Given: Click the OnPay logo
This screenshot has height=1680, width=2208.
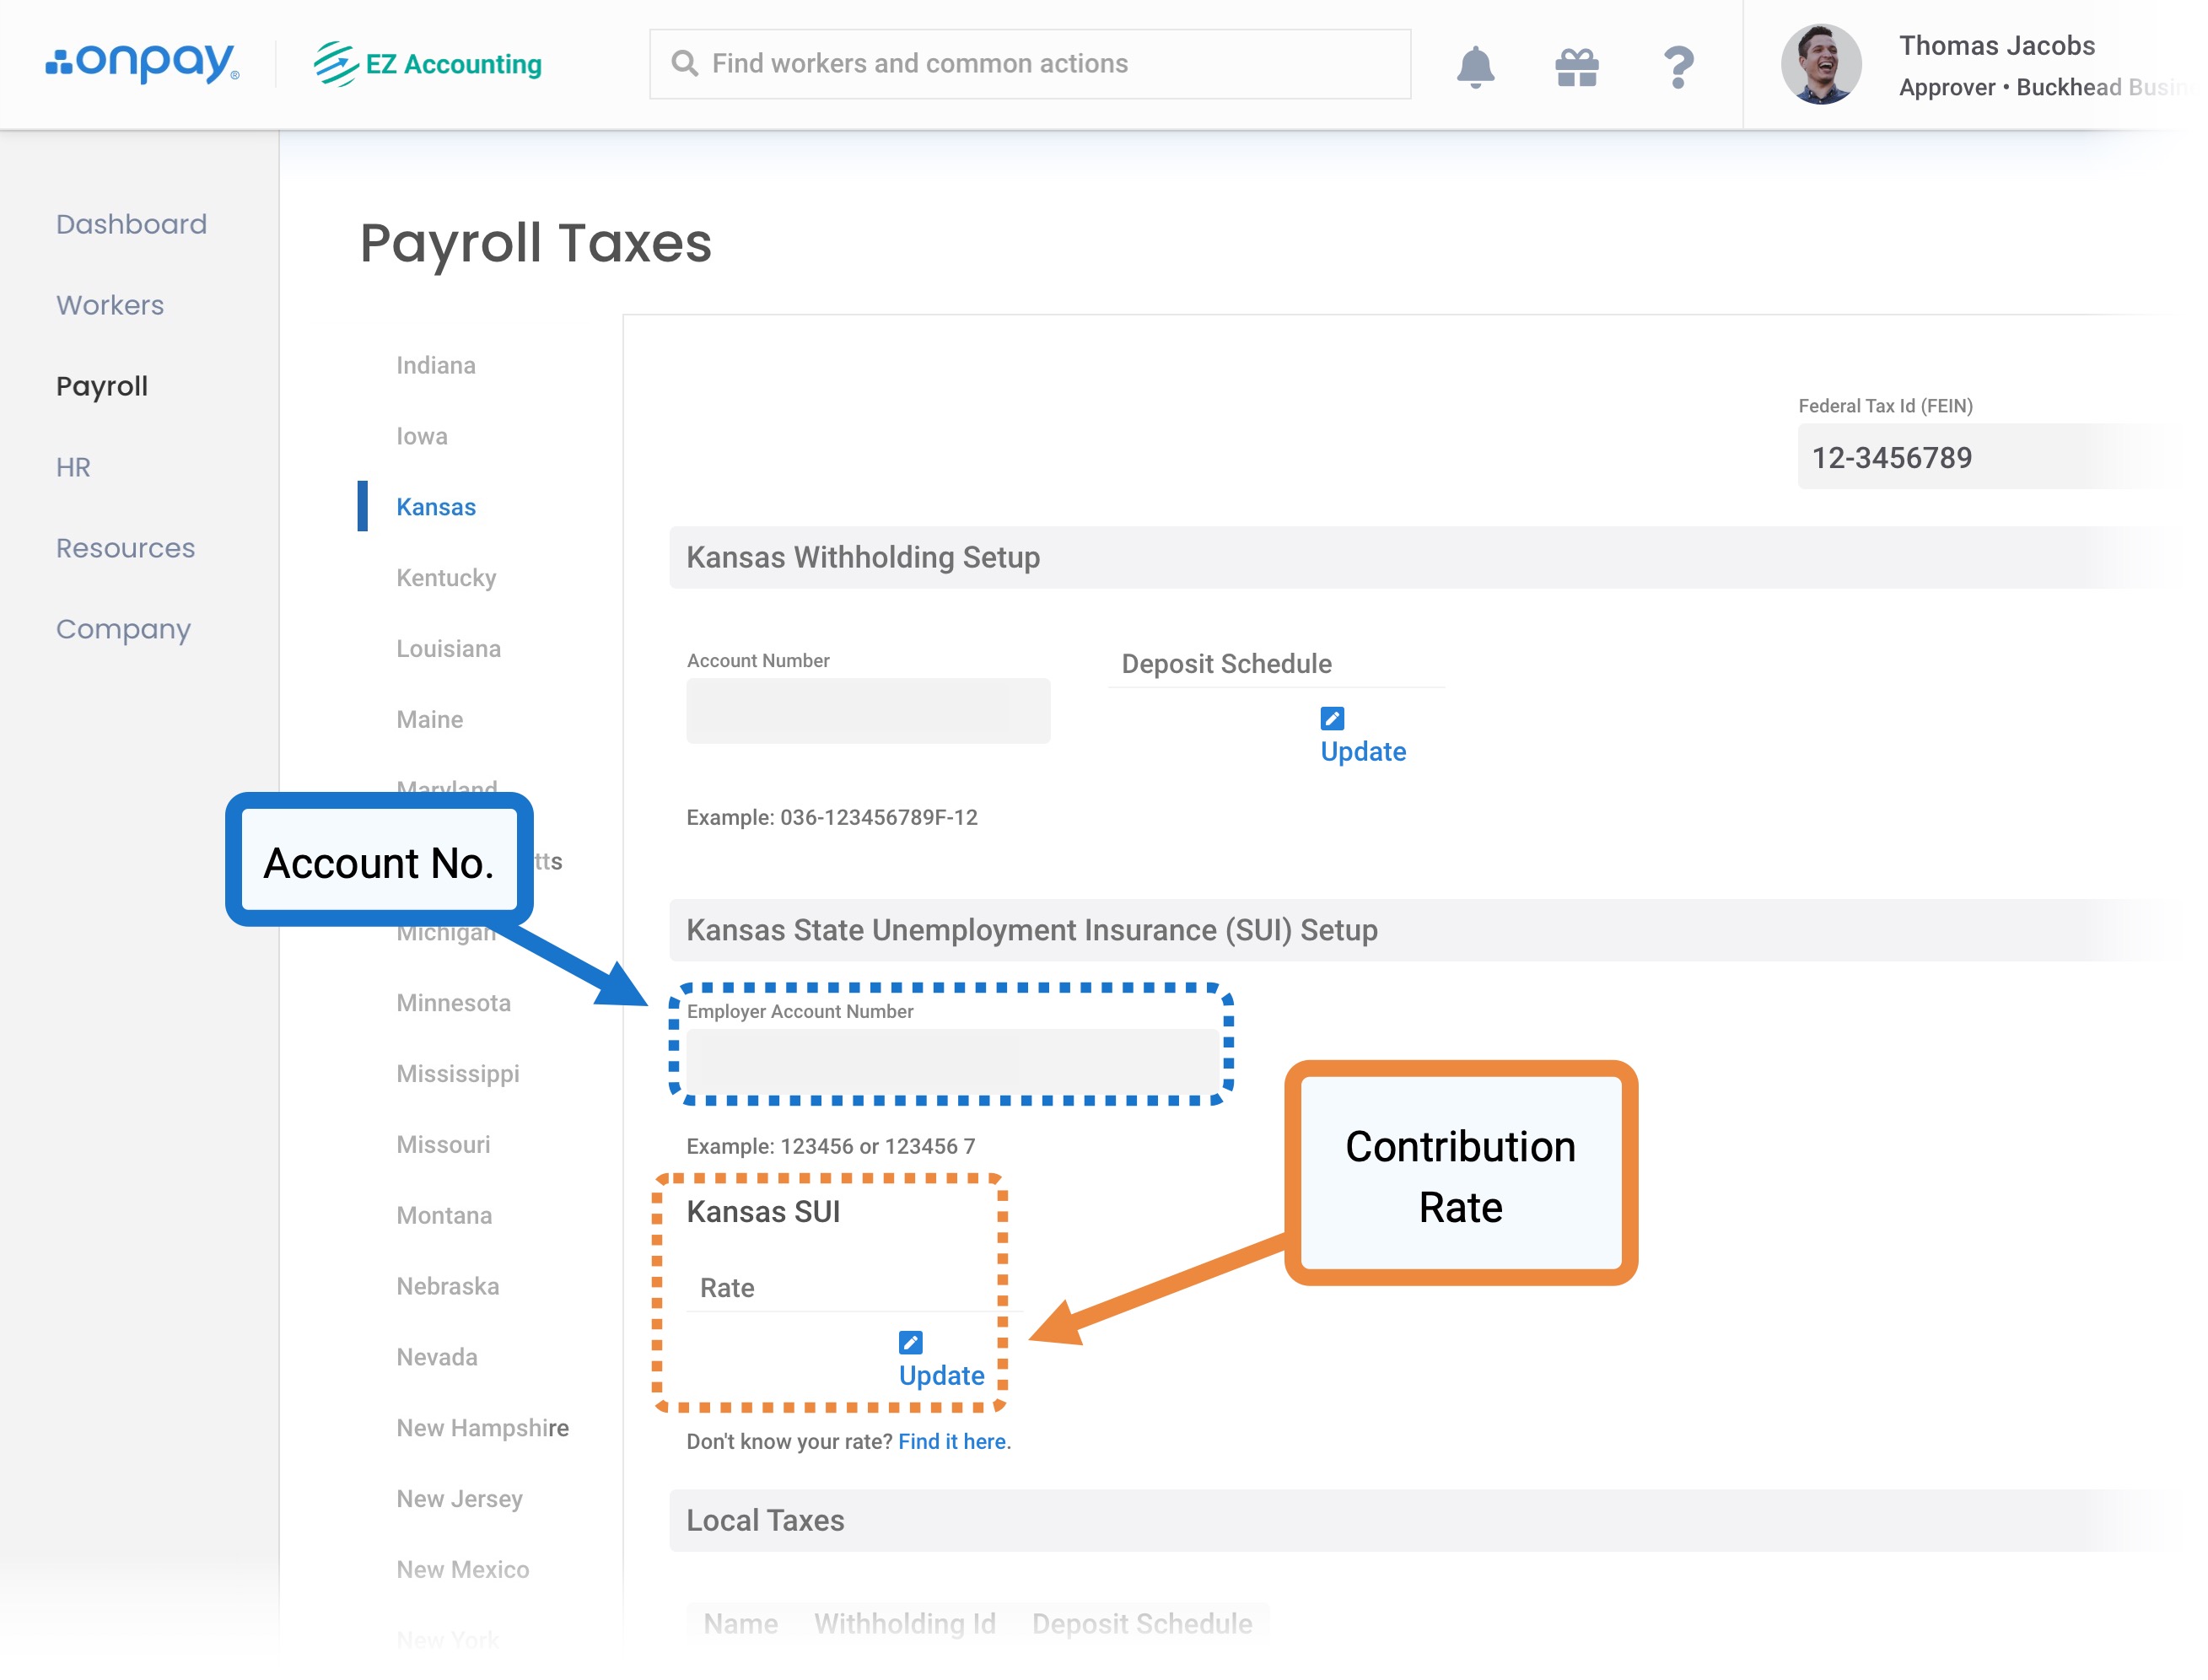Looking at the screenshot, I should pos(142,62).
